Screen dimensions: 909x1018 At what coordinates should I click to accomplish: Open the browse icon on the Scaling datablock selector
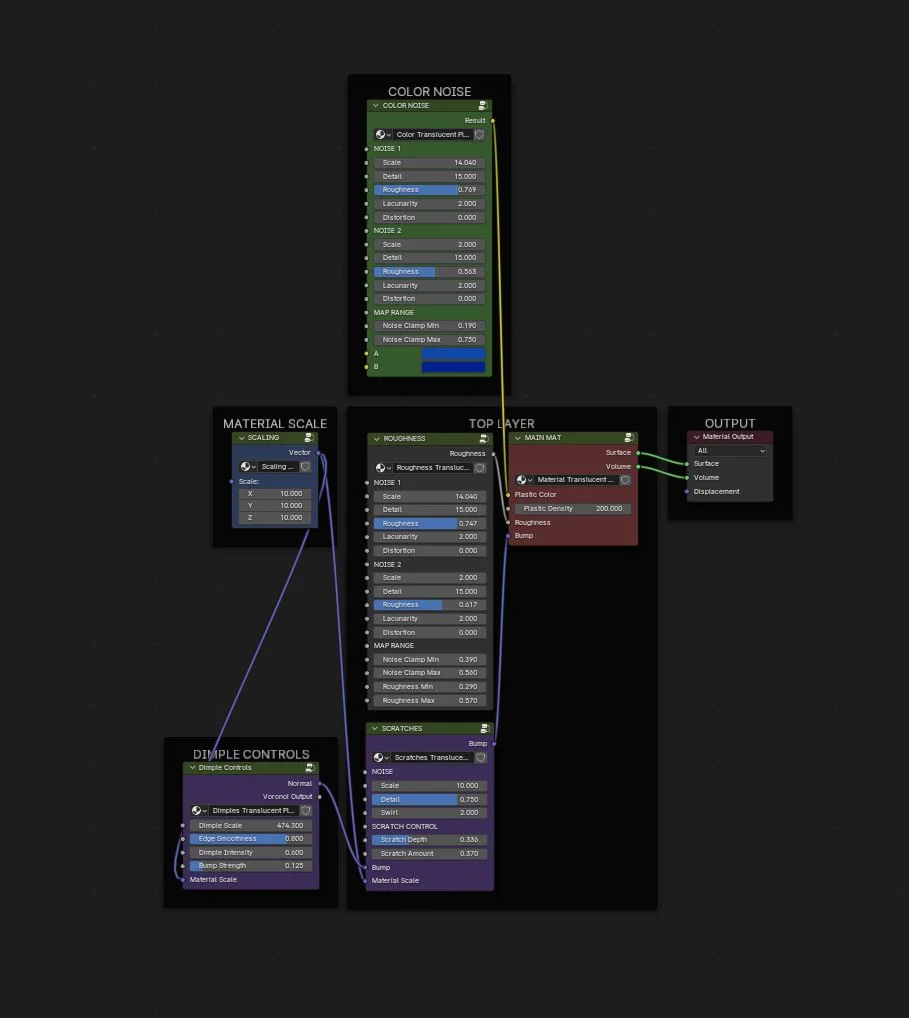(x=246, y=466)
